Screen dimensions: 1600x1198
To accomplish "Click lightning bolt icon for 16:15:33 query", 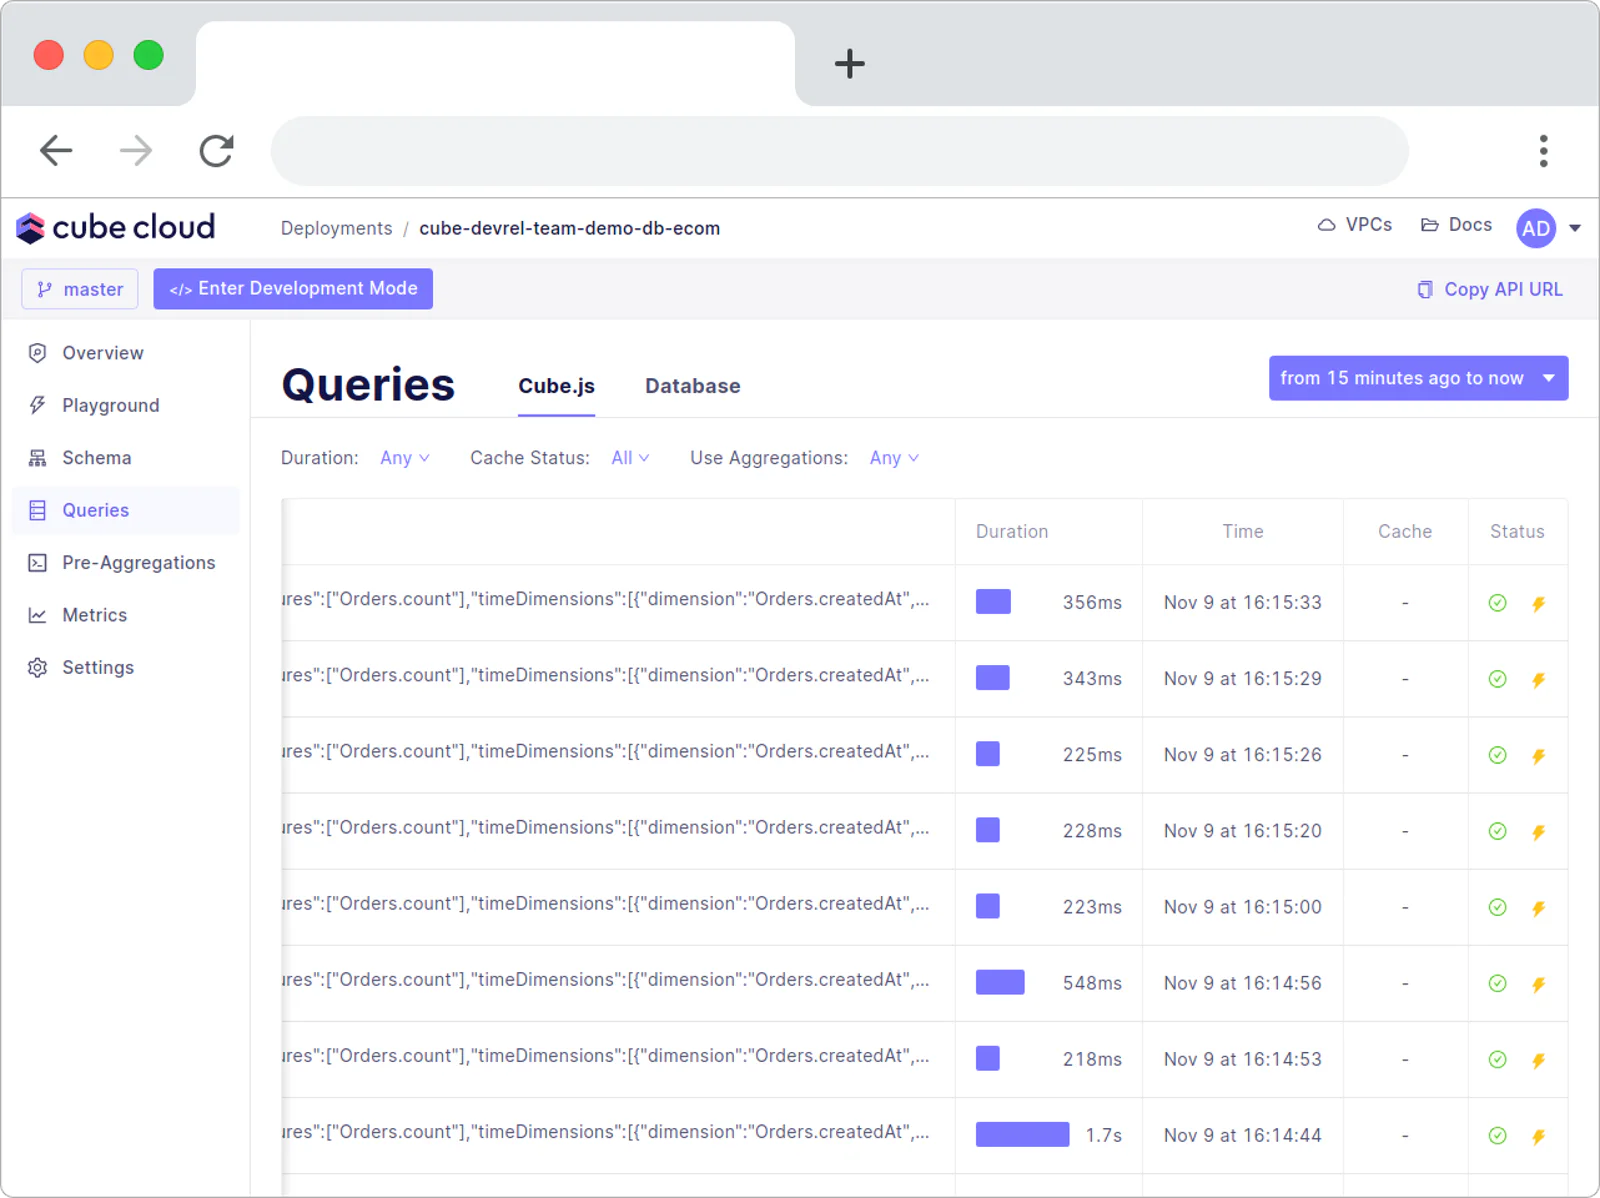I will 1538,603.
